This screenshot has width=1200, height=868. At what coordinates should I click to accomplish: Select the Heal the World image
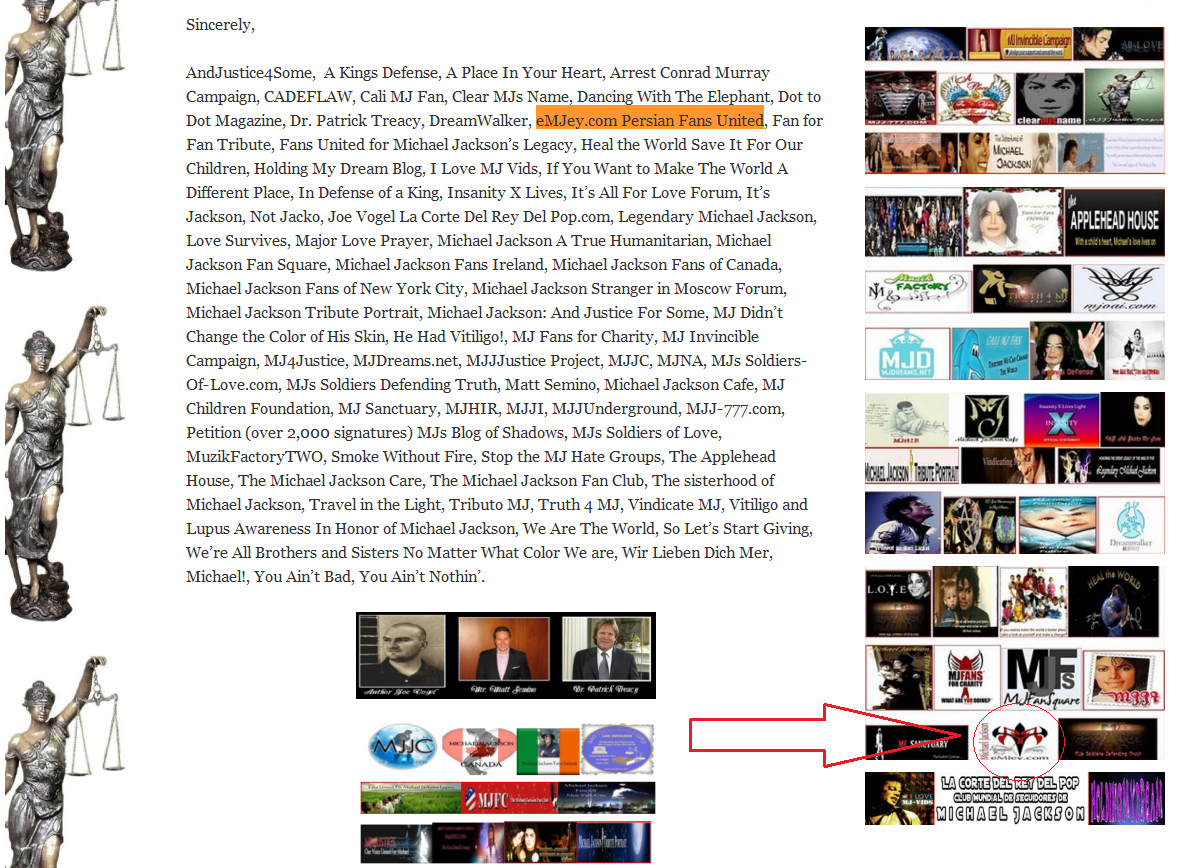coord(1113,601)
